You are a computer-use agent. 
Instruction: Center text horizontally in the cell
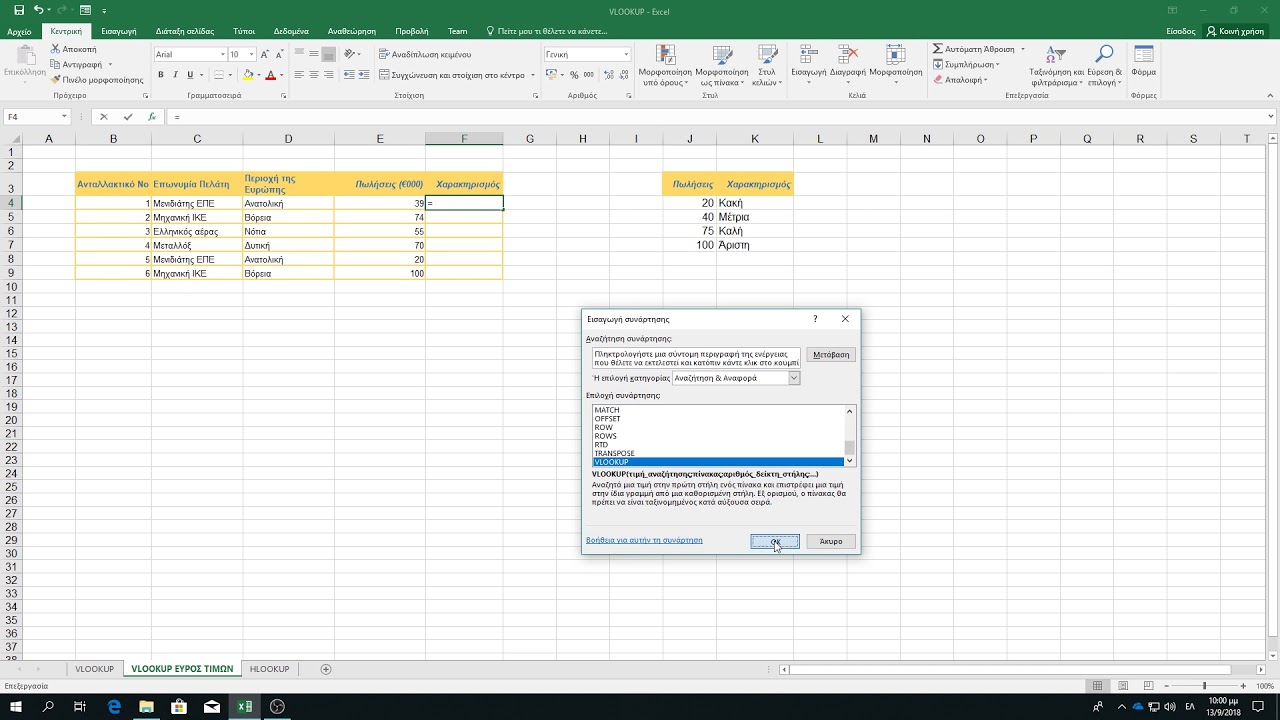(x=314, y=75)
